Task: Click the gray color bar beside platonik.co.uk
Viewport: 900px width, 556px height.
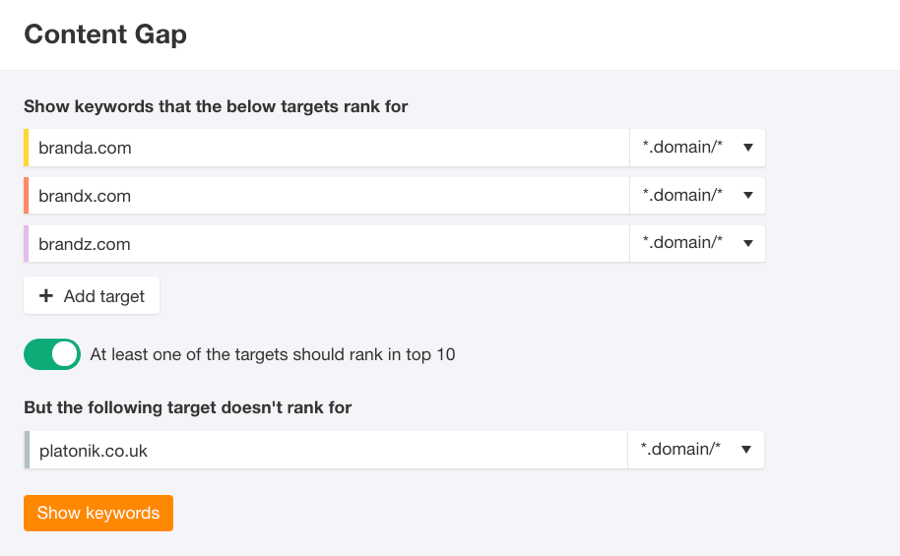Action: (27, 450)
